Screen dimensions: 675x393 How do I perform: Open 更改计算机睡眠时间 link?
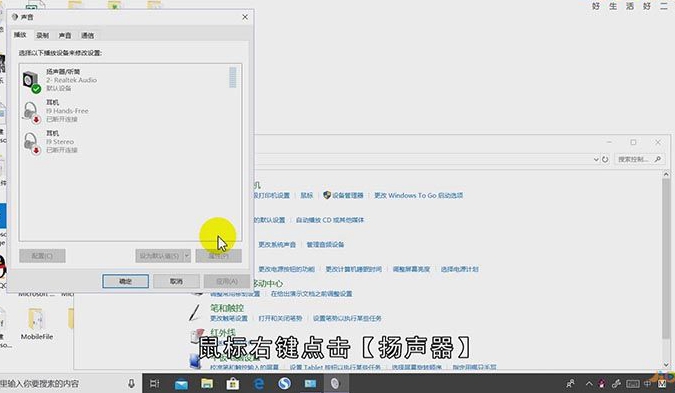353,269
